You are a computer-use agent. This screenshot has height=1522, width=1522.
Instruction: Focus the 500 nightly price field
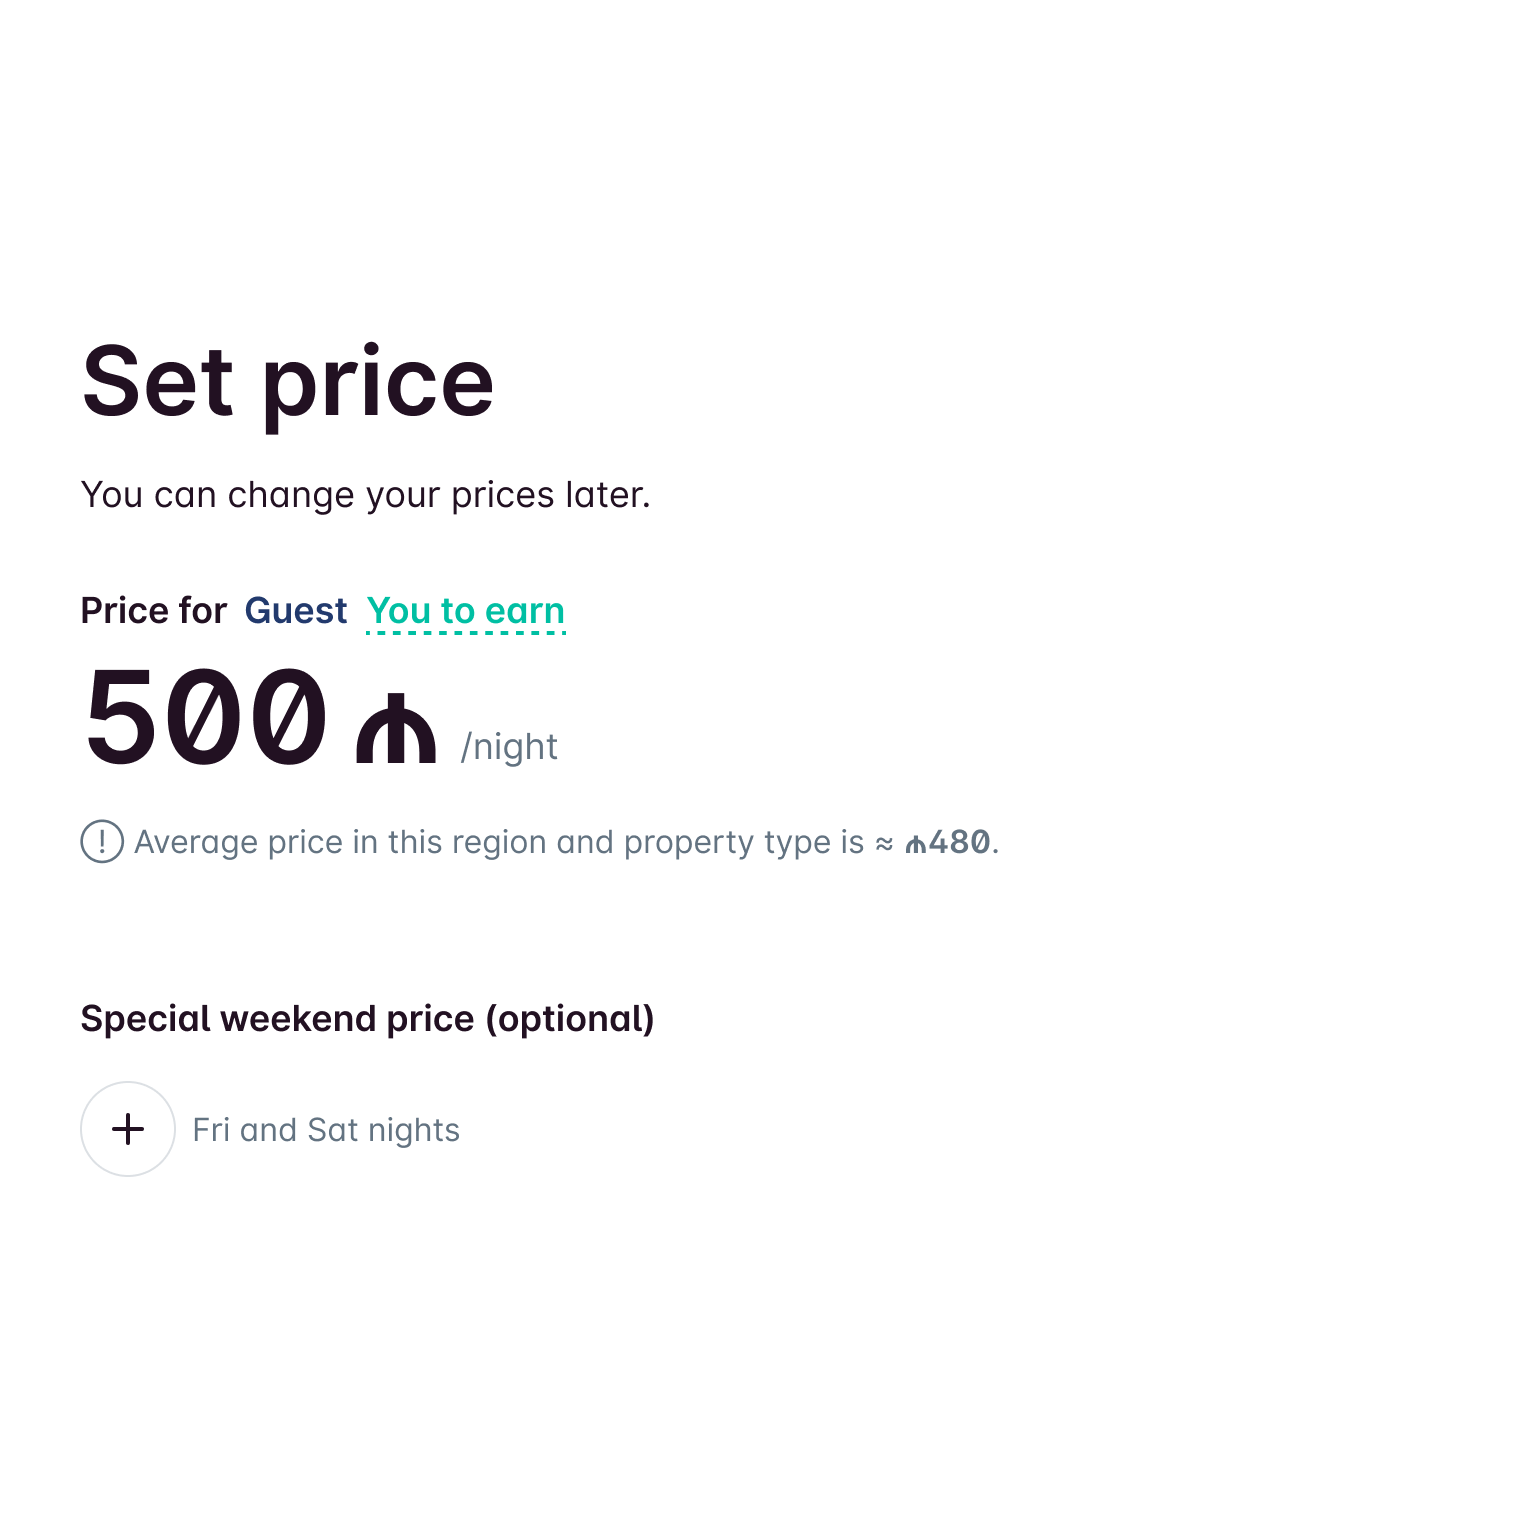(206, 718)
